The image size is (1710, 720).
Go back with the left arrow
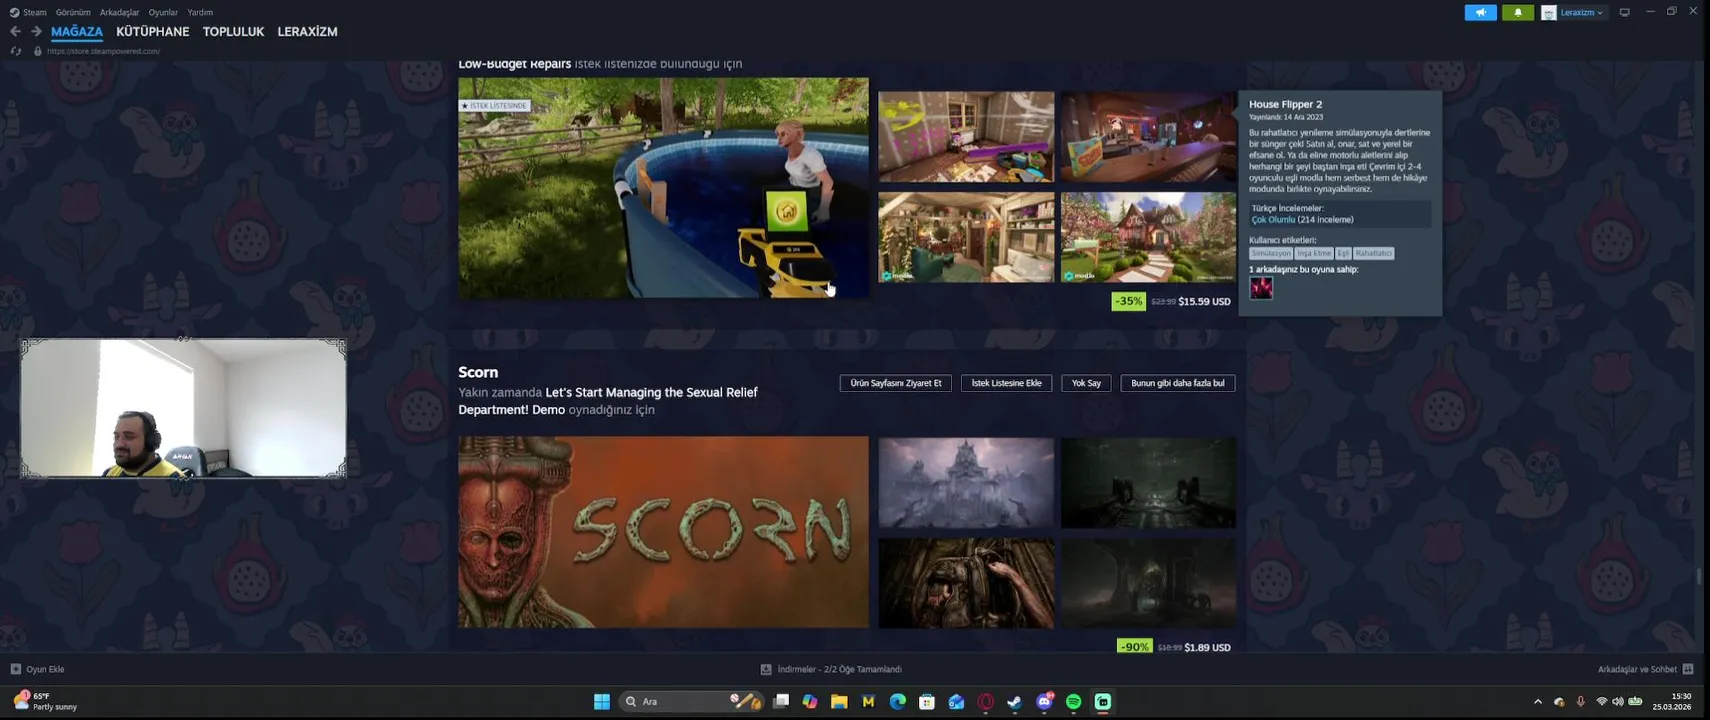[15, 32]
